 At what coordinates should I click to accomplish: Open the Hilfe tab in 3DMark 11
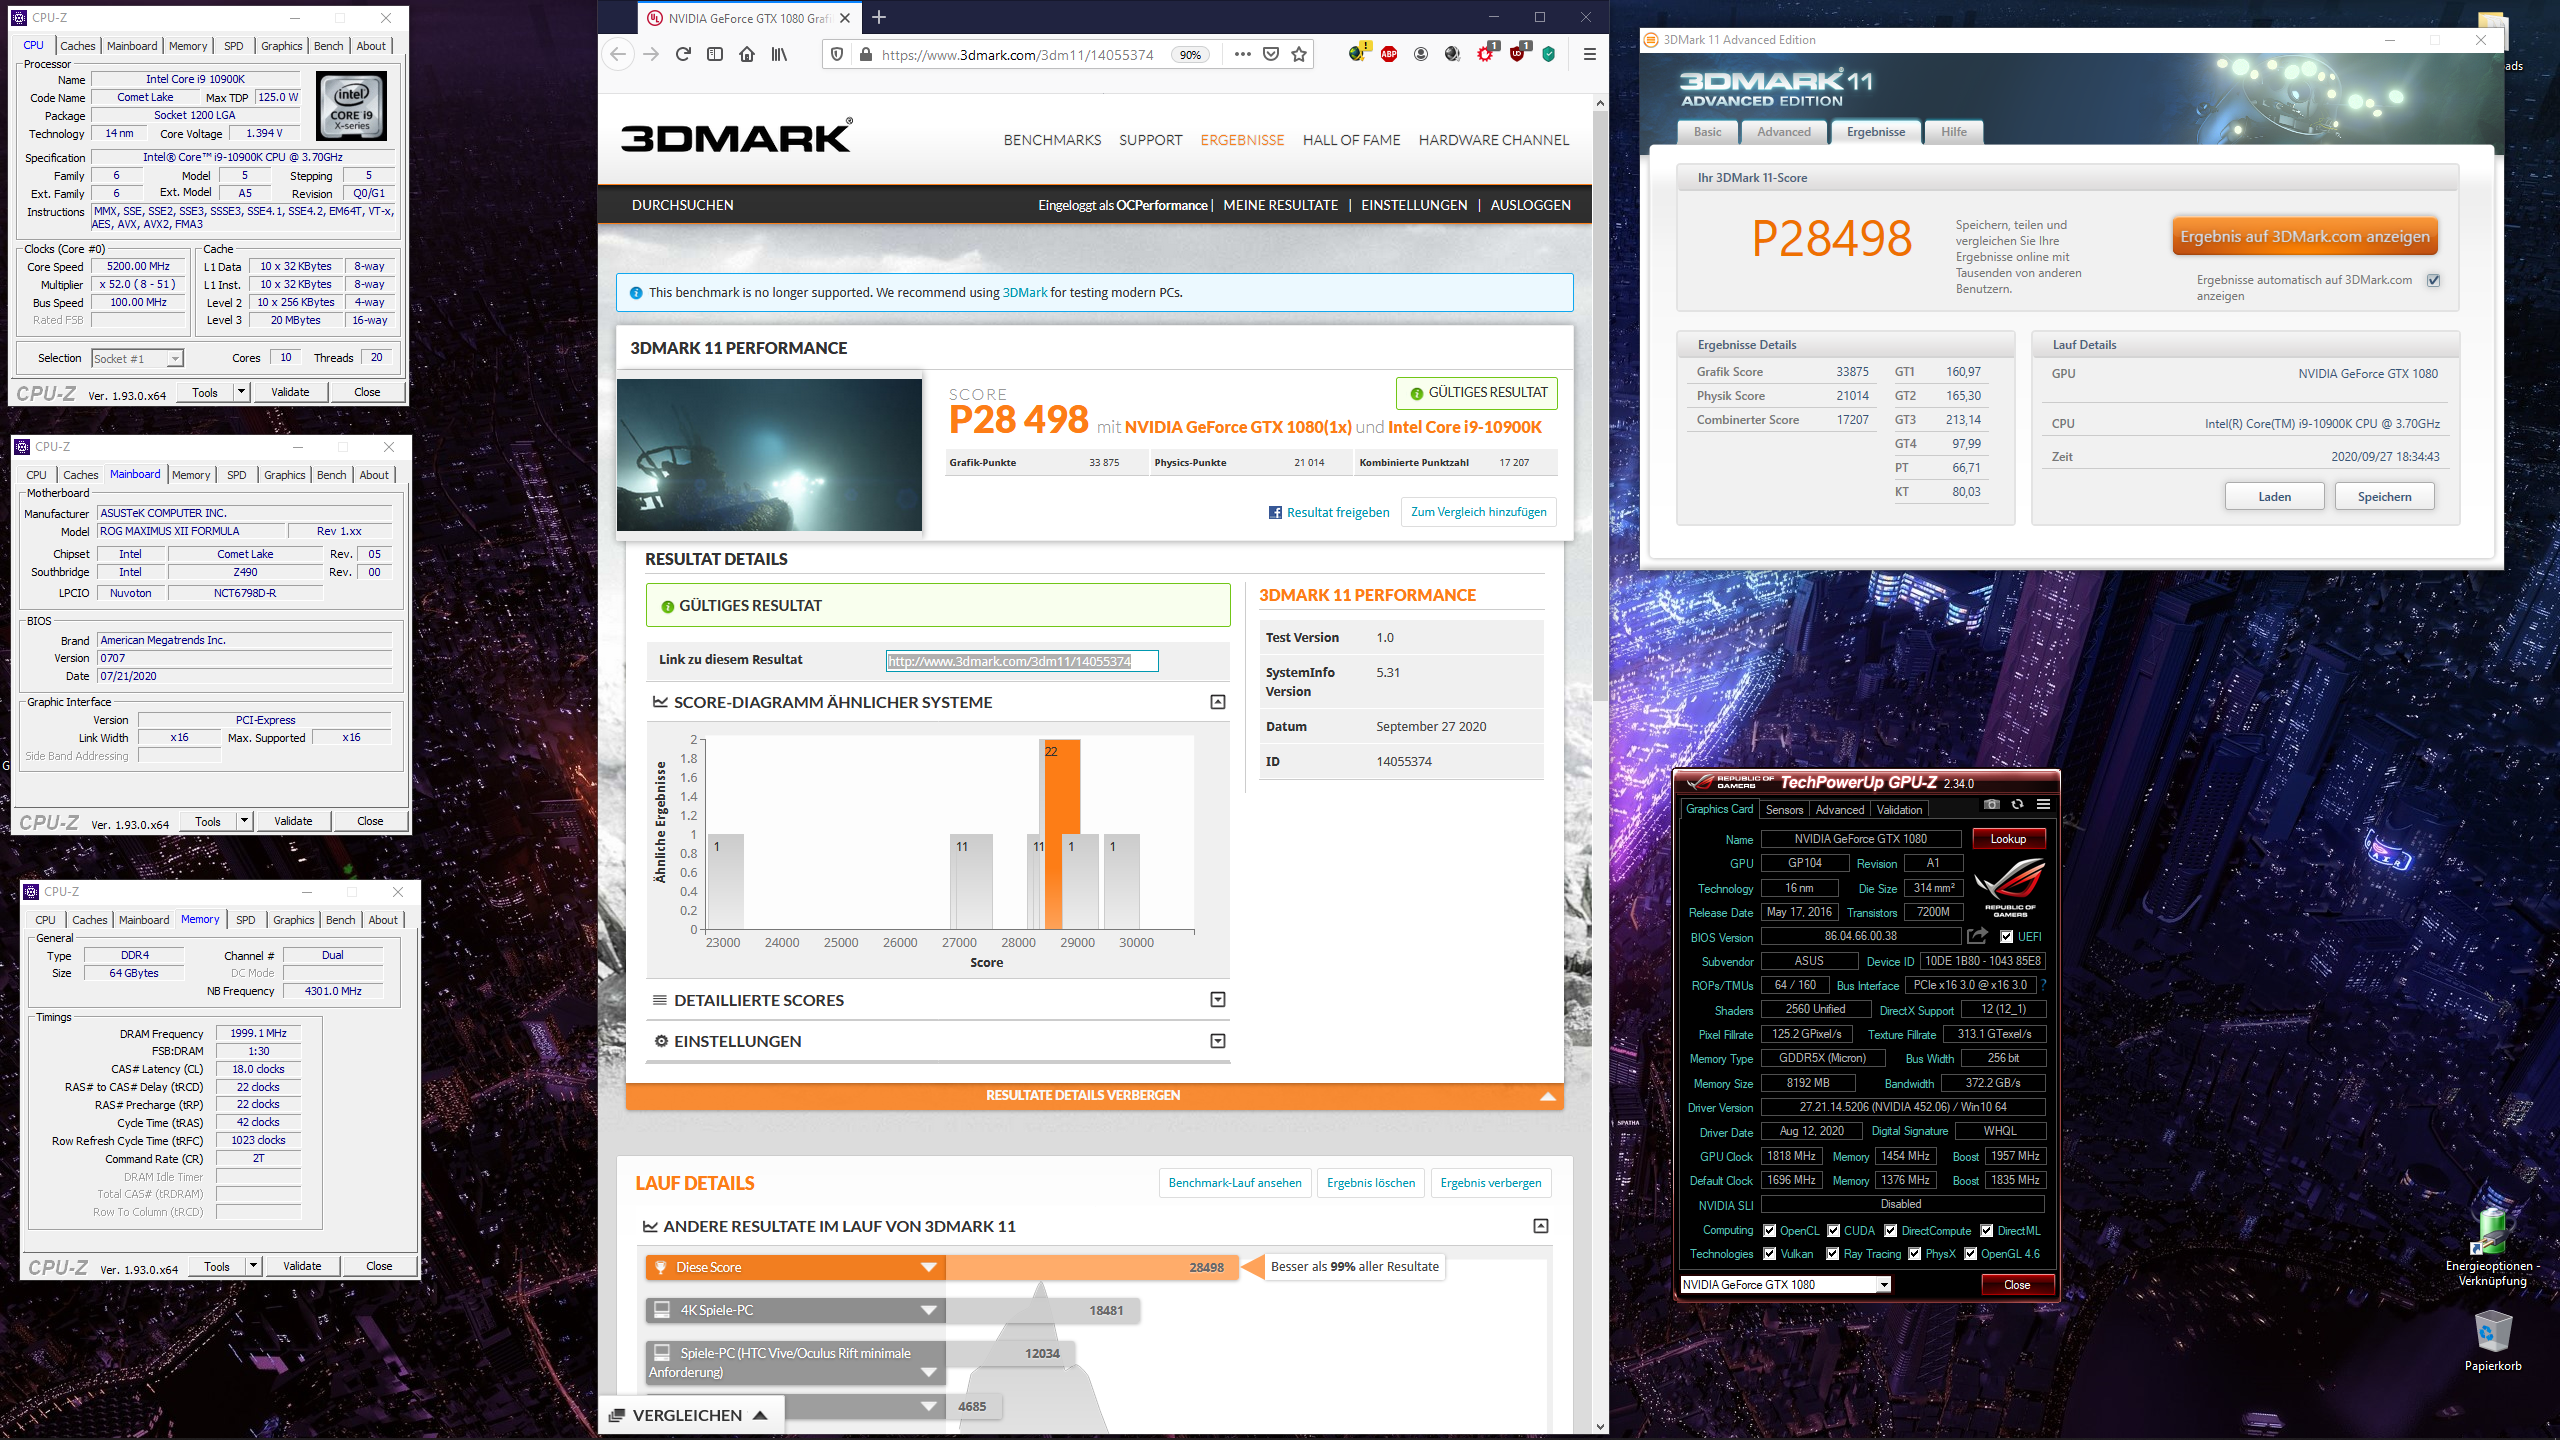[1953, 132]
